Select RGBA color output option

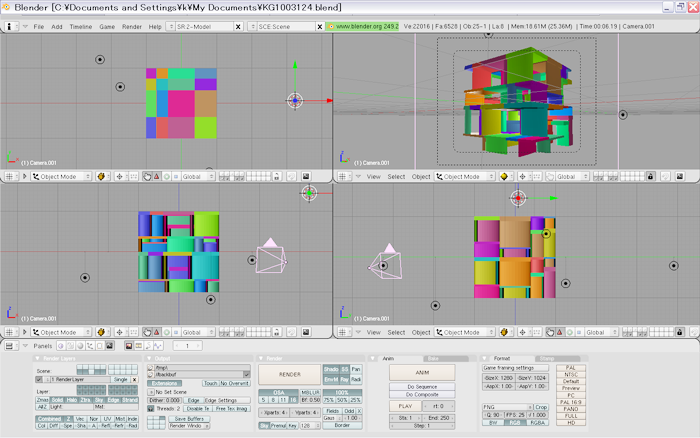pyautogui.click(x=537, y=422)
